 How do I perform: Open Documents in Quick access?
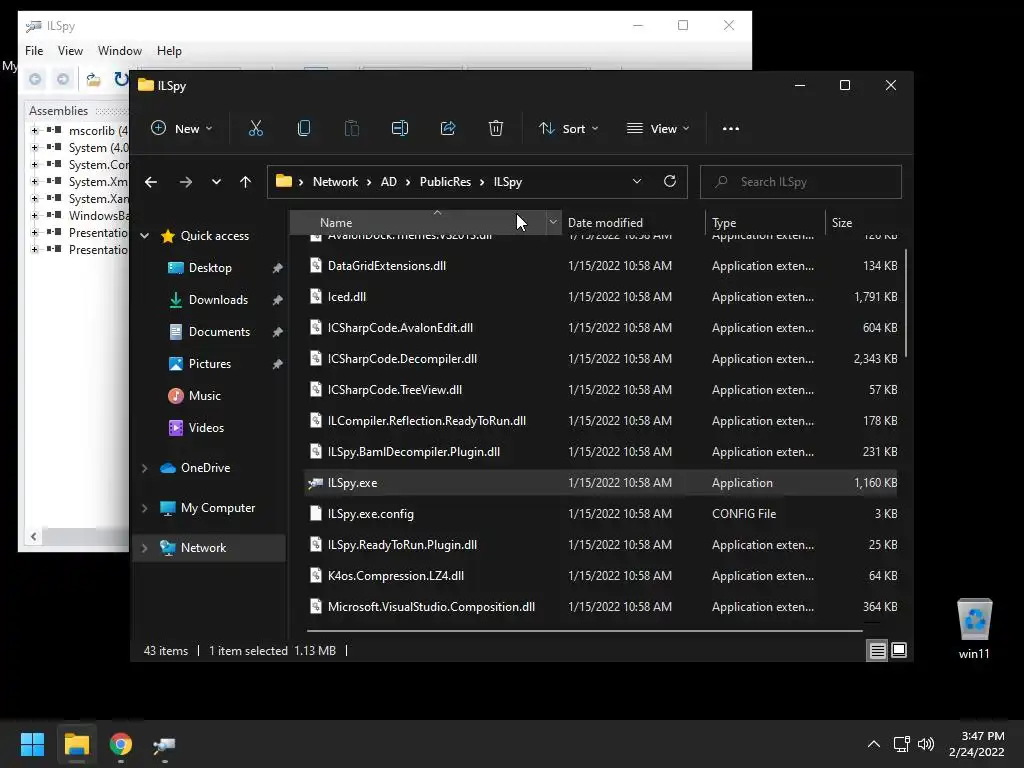pos(219,332)
